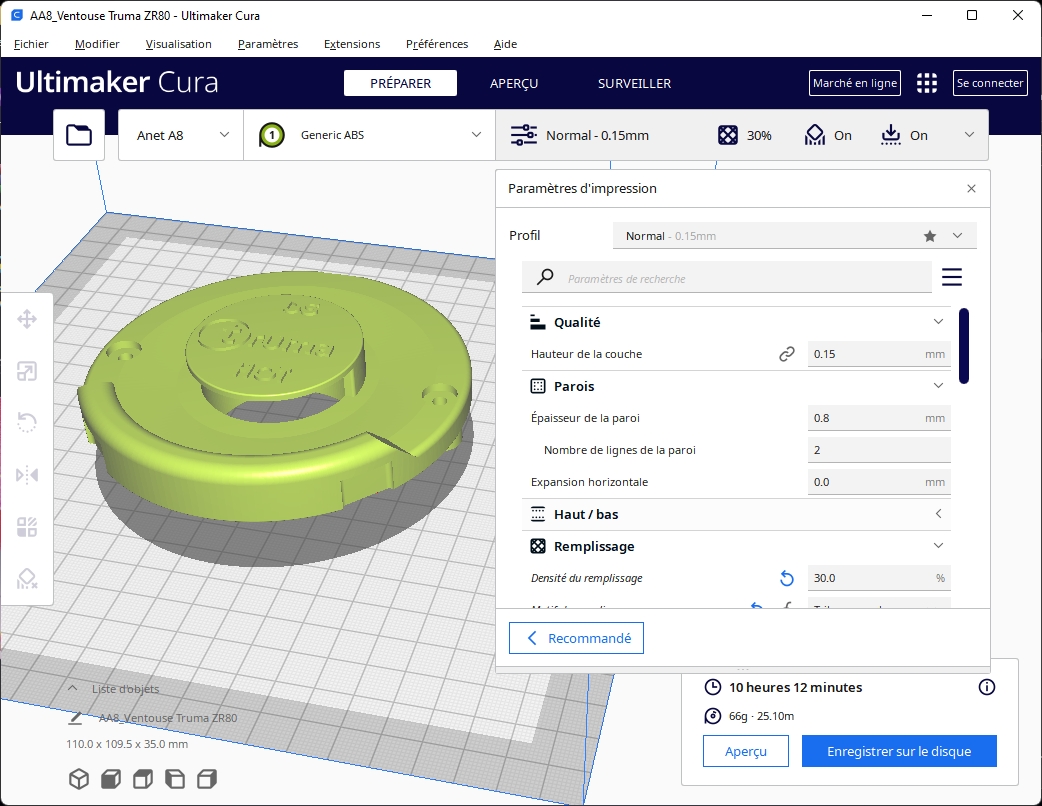Open the Extensions menu
This screenshot has width=1042, height=806.
click(x=352, y=44)
